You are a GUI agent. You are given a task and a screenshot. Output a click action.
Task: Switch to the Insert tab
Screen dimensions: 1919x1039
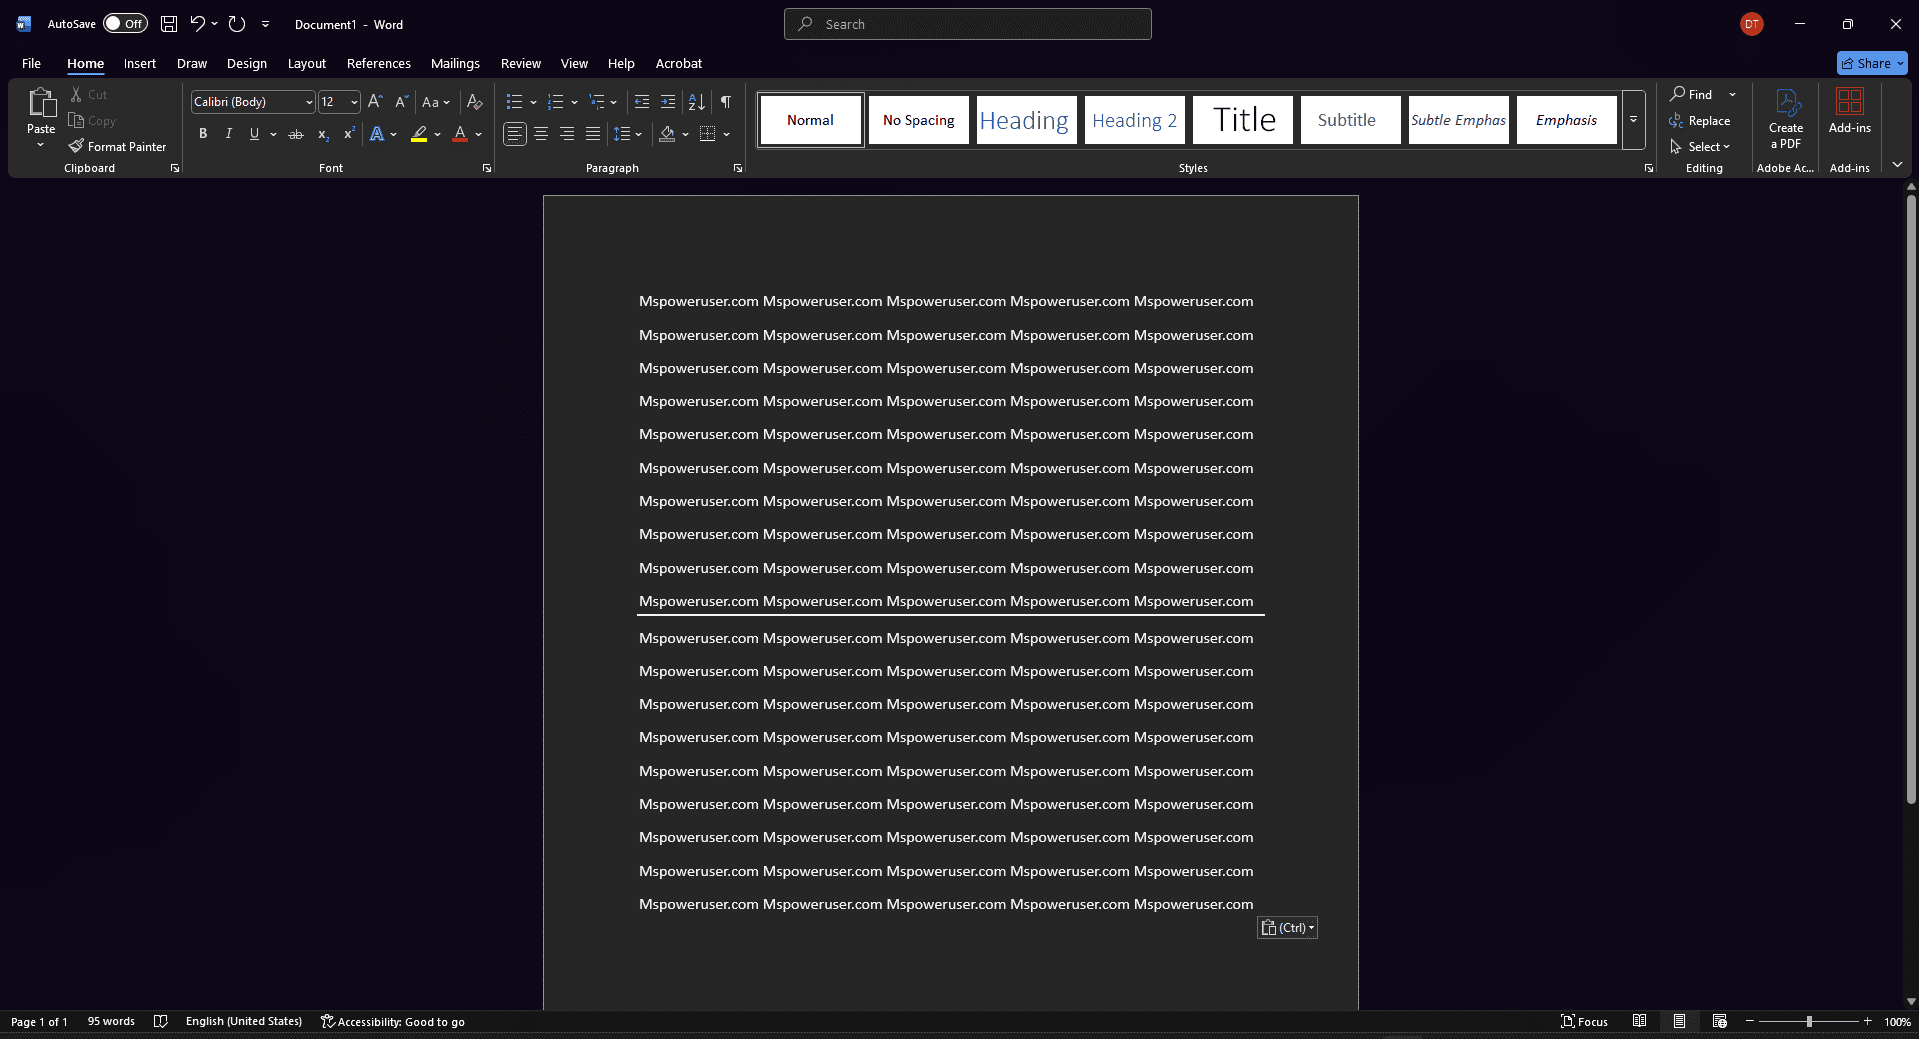point(139,63)
